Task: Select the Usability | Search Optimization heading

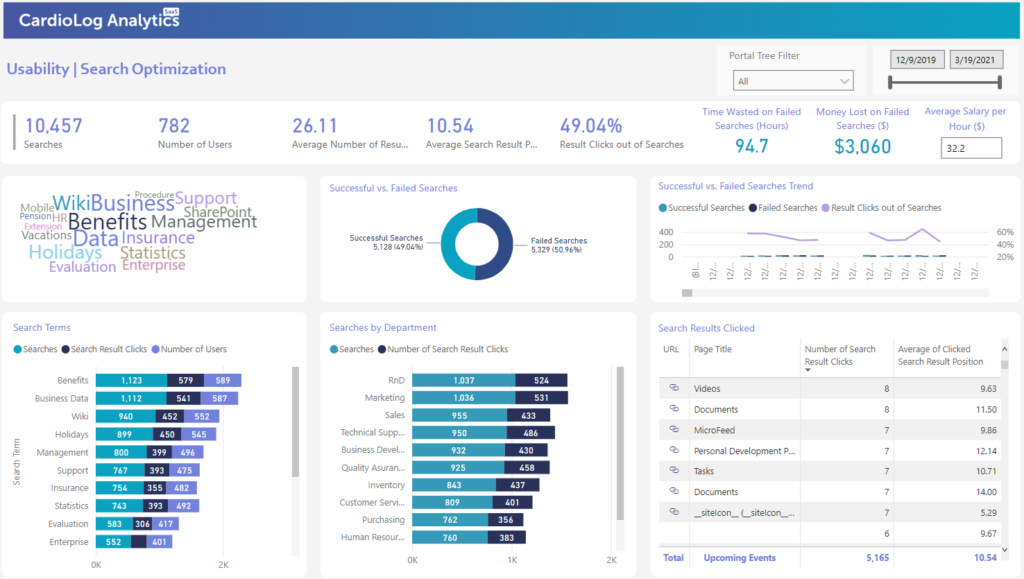Action: (x=114, y=69)
